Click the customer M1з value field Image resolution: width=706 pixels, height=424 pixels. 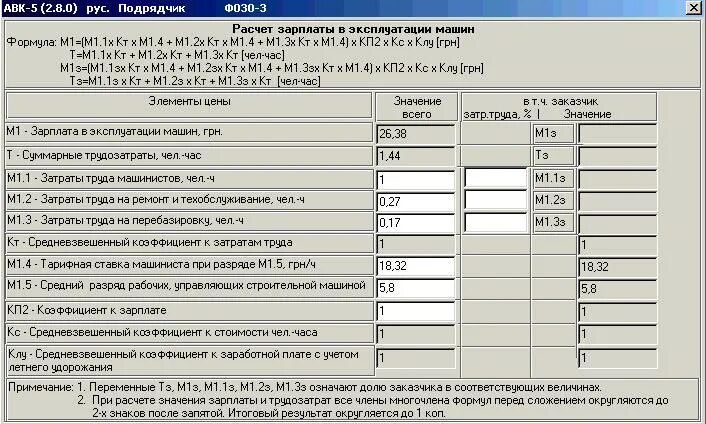617,134
